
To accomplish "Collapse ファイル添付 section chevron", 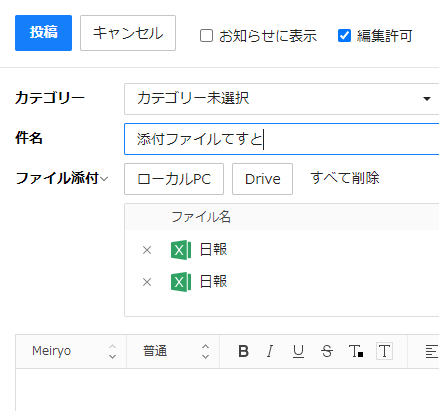I will pos(104,179).
